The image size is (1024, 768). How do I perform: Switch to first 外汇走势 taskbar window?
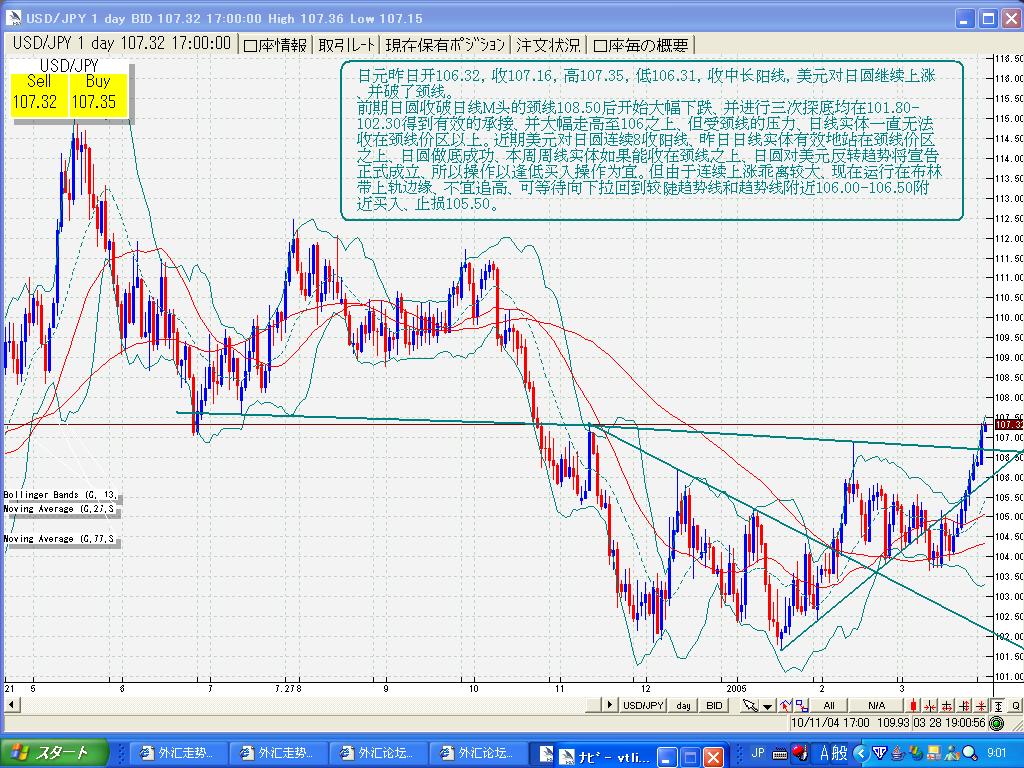point(178,753)
